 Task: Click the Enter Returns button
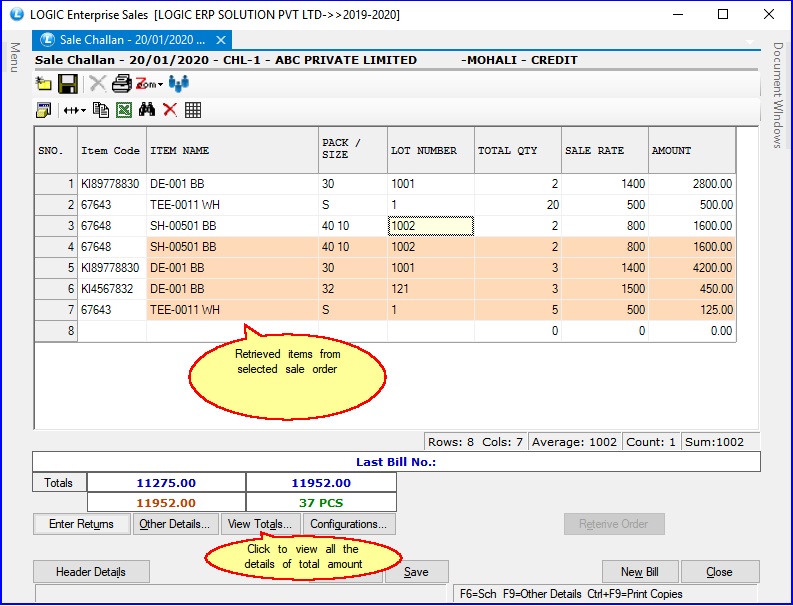pyautogui.click(x=81, y=524)
